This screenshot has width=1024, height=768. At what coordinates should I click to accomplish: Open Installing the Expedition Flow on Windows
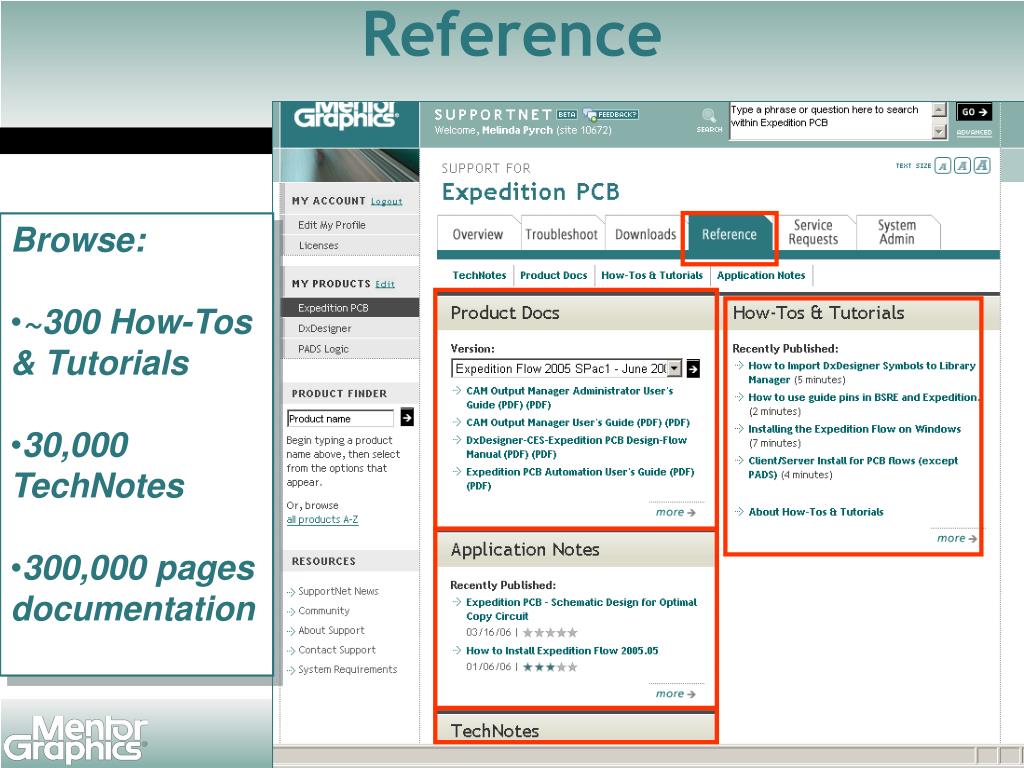click(854, 428)
